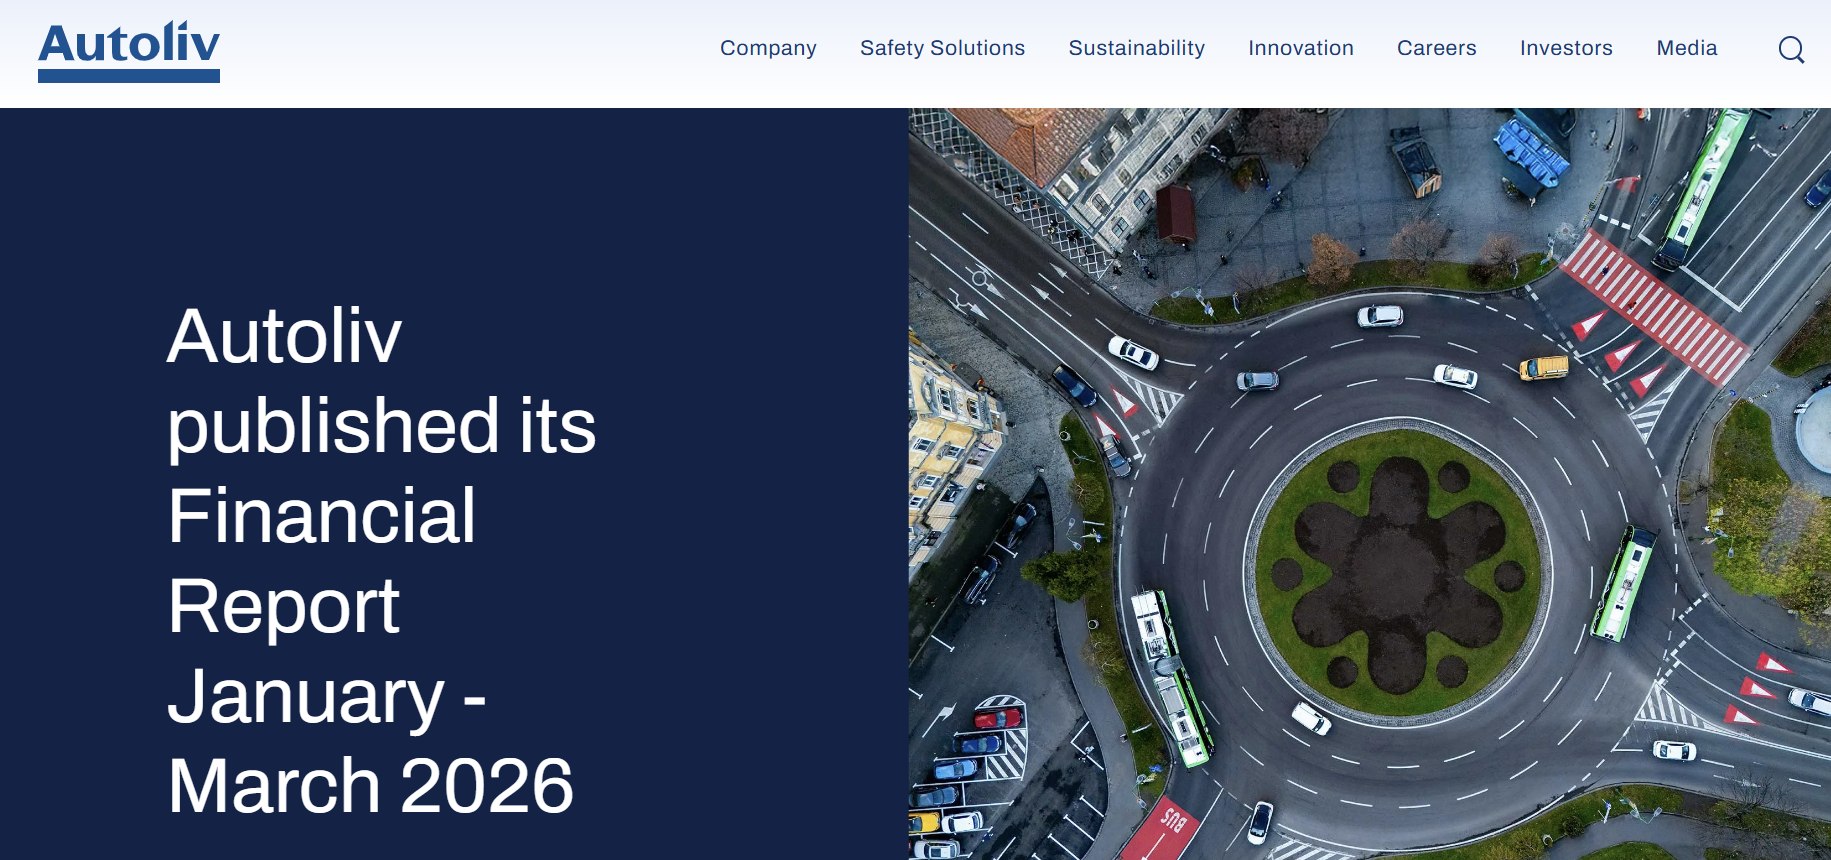
Task: Click the green bus right of roundabout
Action: (1624, 583)
